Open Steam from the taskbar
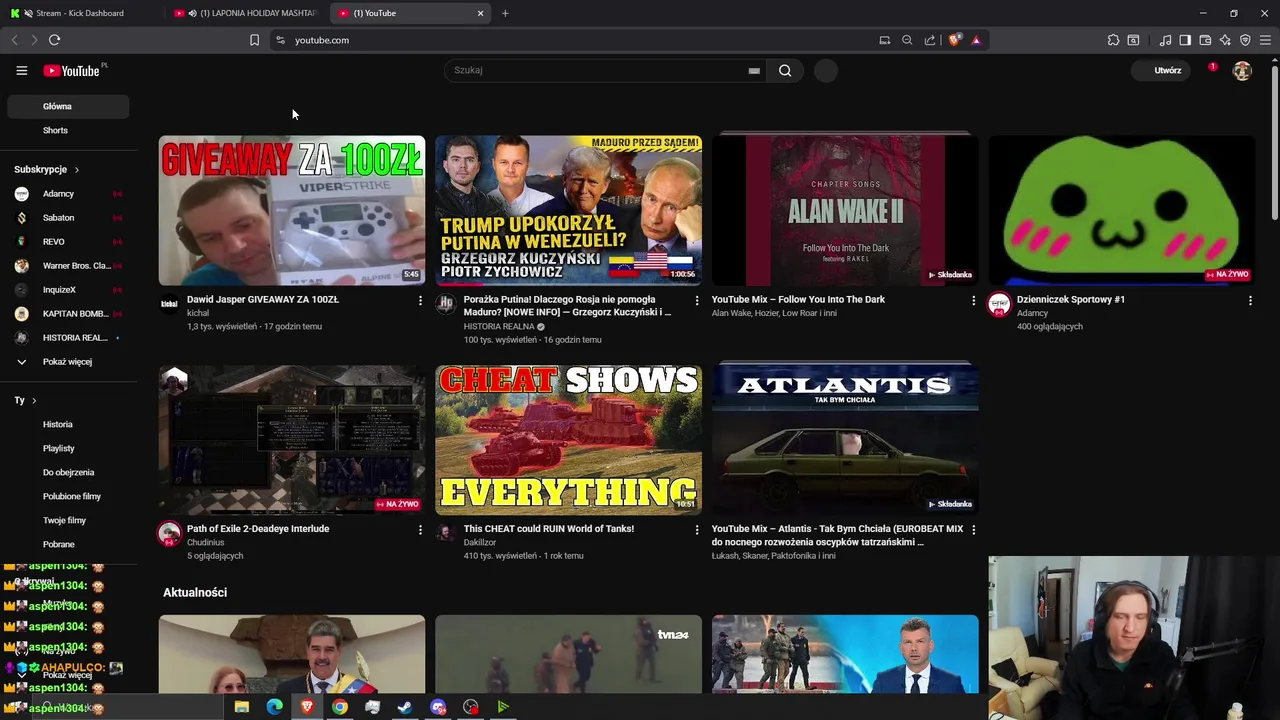1280x720 pixels. tap(405, 707)
